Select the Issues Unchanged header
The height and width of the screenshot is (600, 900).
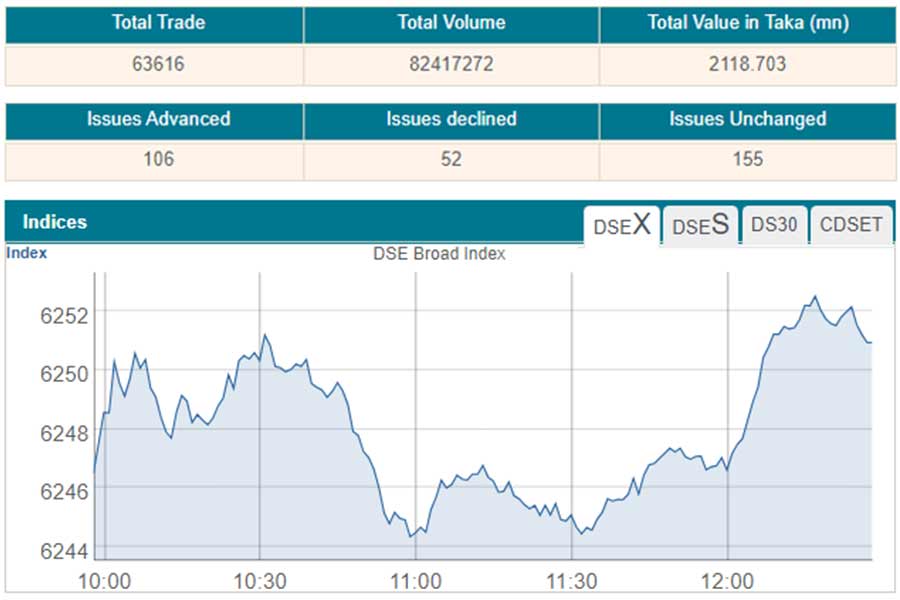747,119
